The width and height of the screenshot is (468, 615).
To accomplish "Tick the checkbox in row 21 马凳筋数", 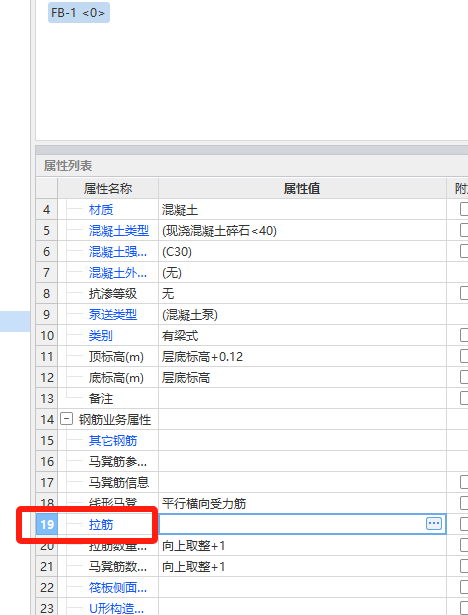I will pyautogui.click(x=464, y=566).
